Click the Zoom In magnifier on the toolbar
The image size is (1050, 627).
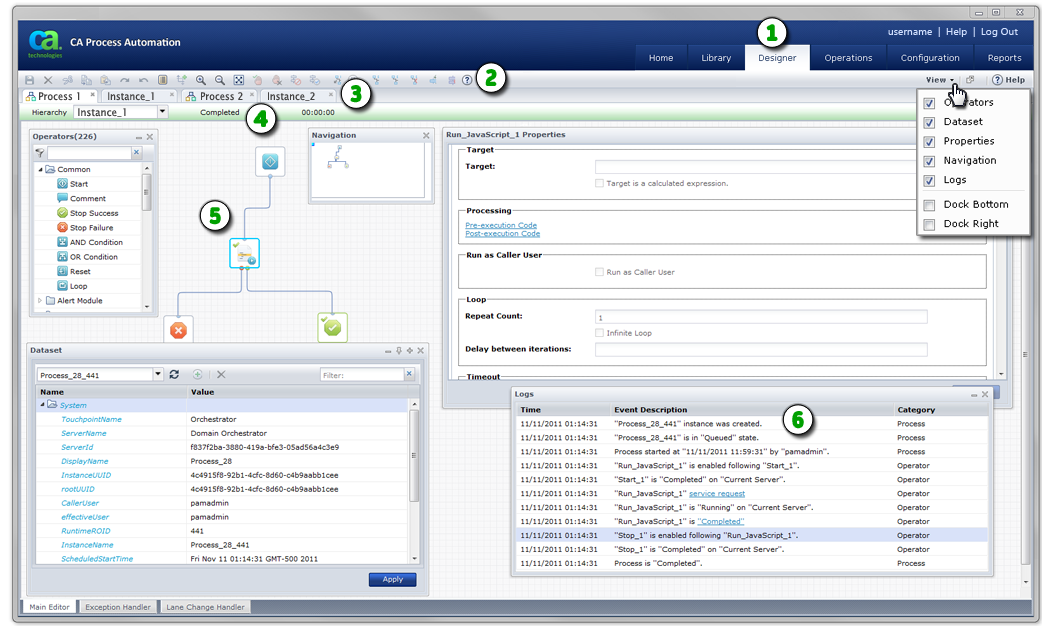[200, 79]
